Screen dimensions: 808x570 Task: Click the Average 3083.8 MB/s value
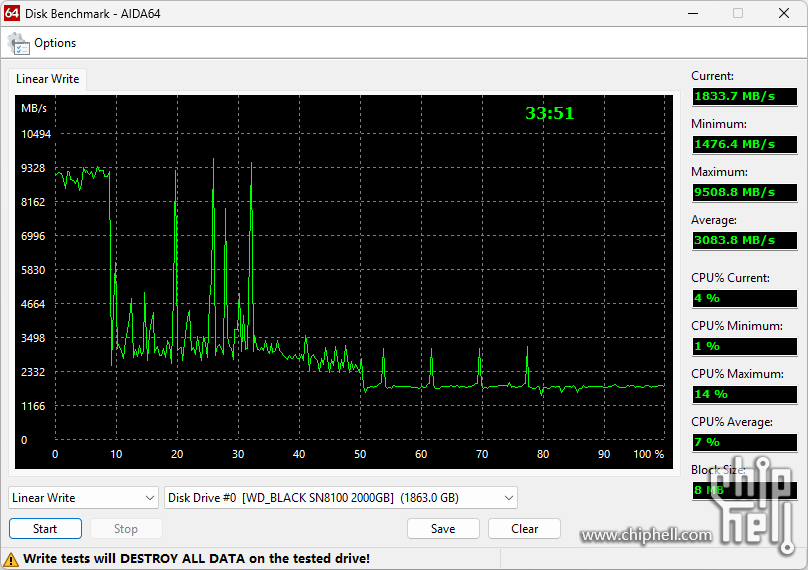pyautogui.click(x=745, y=240)
